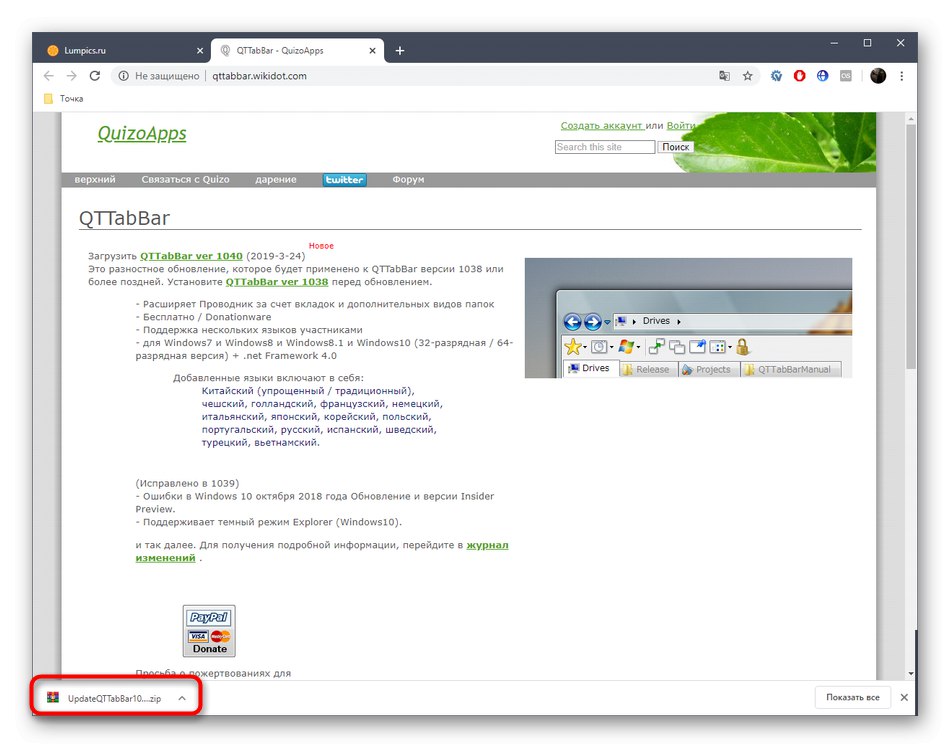Viewport: 950px width, 748px height.
Task: Expand the download item options chevron
Action: [182, 698]
